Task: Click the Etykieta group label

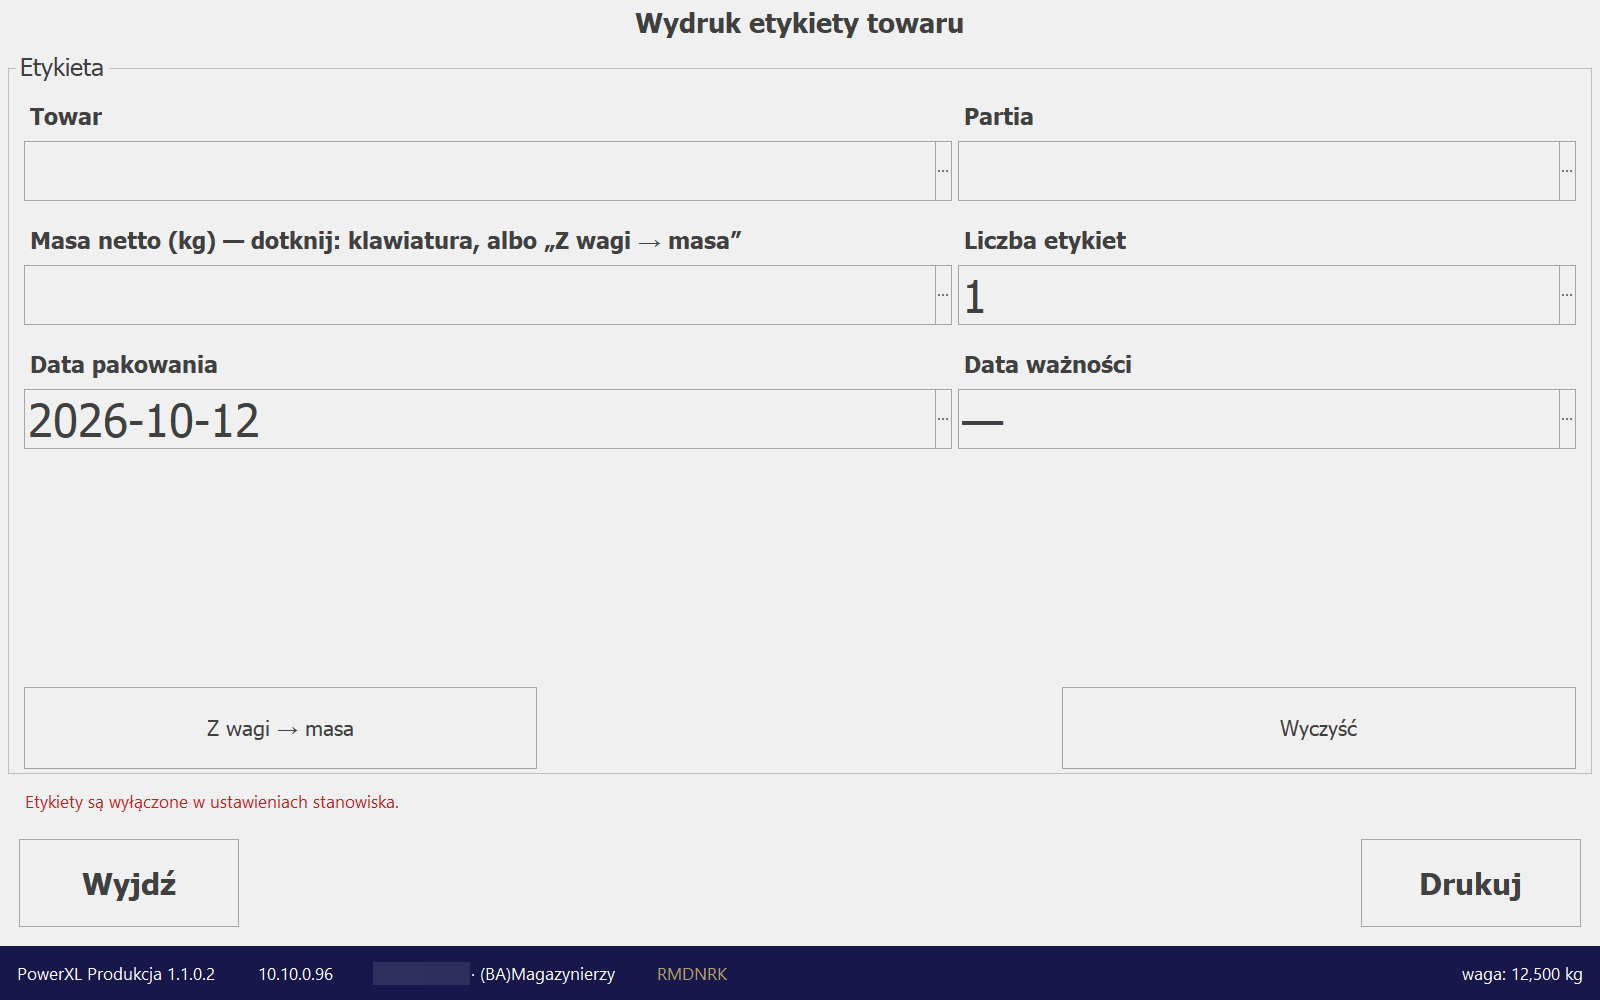Action: (x=62, y=68)
